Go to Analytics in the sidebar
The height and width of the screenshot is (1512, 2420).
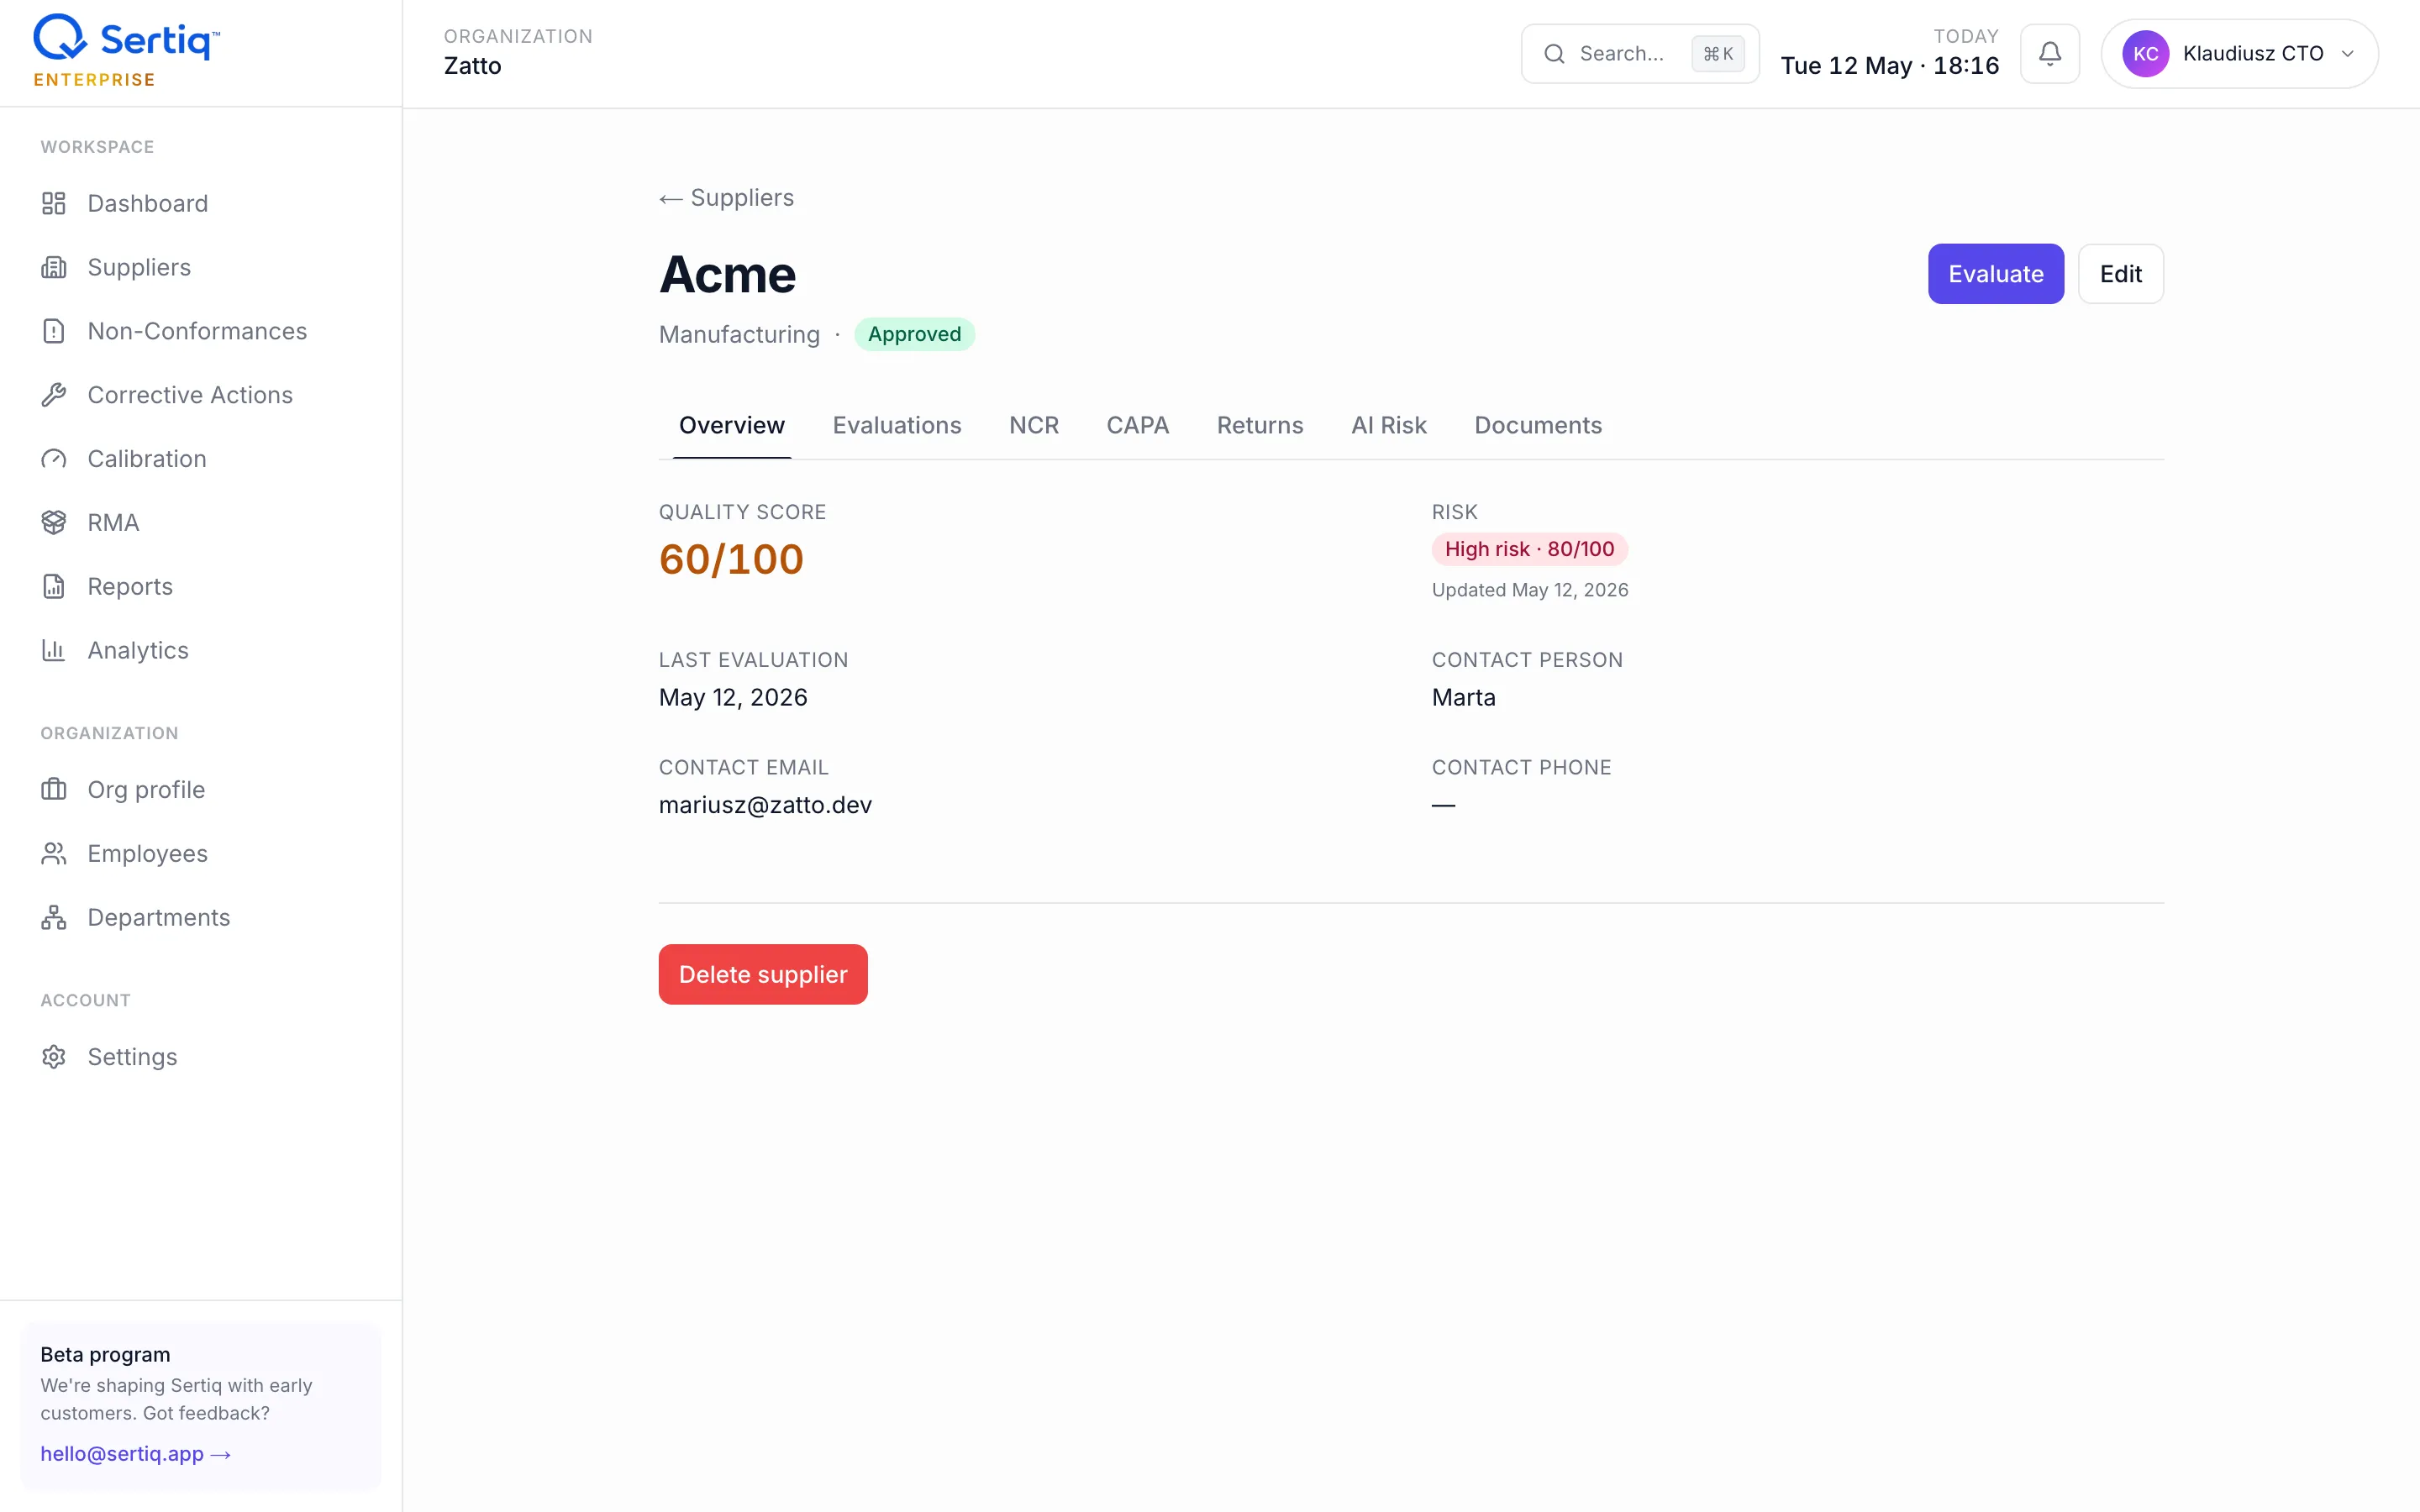(x=138, y=650)
